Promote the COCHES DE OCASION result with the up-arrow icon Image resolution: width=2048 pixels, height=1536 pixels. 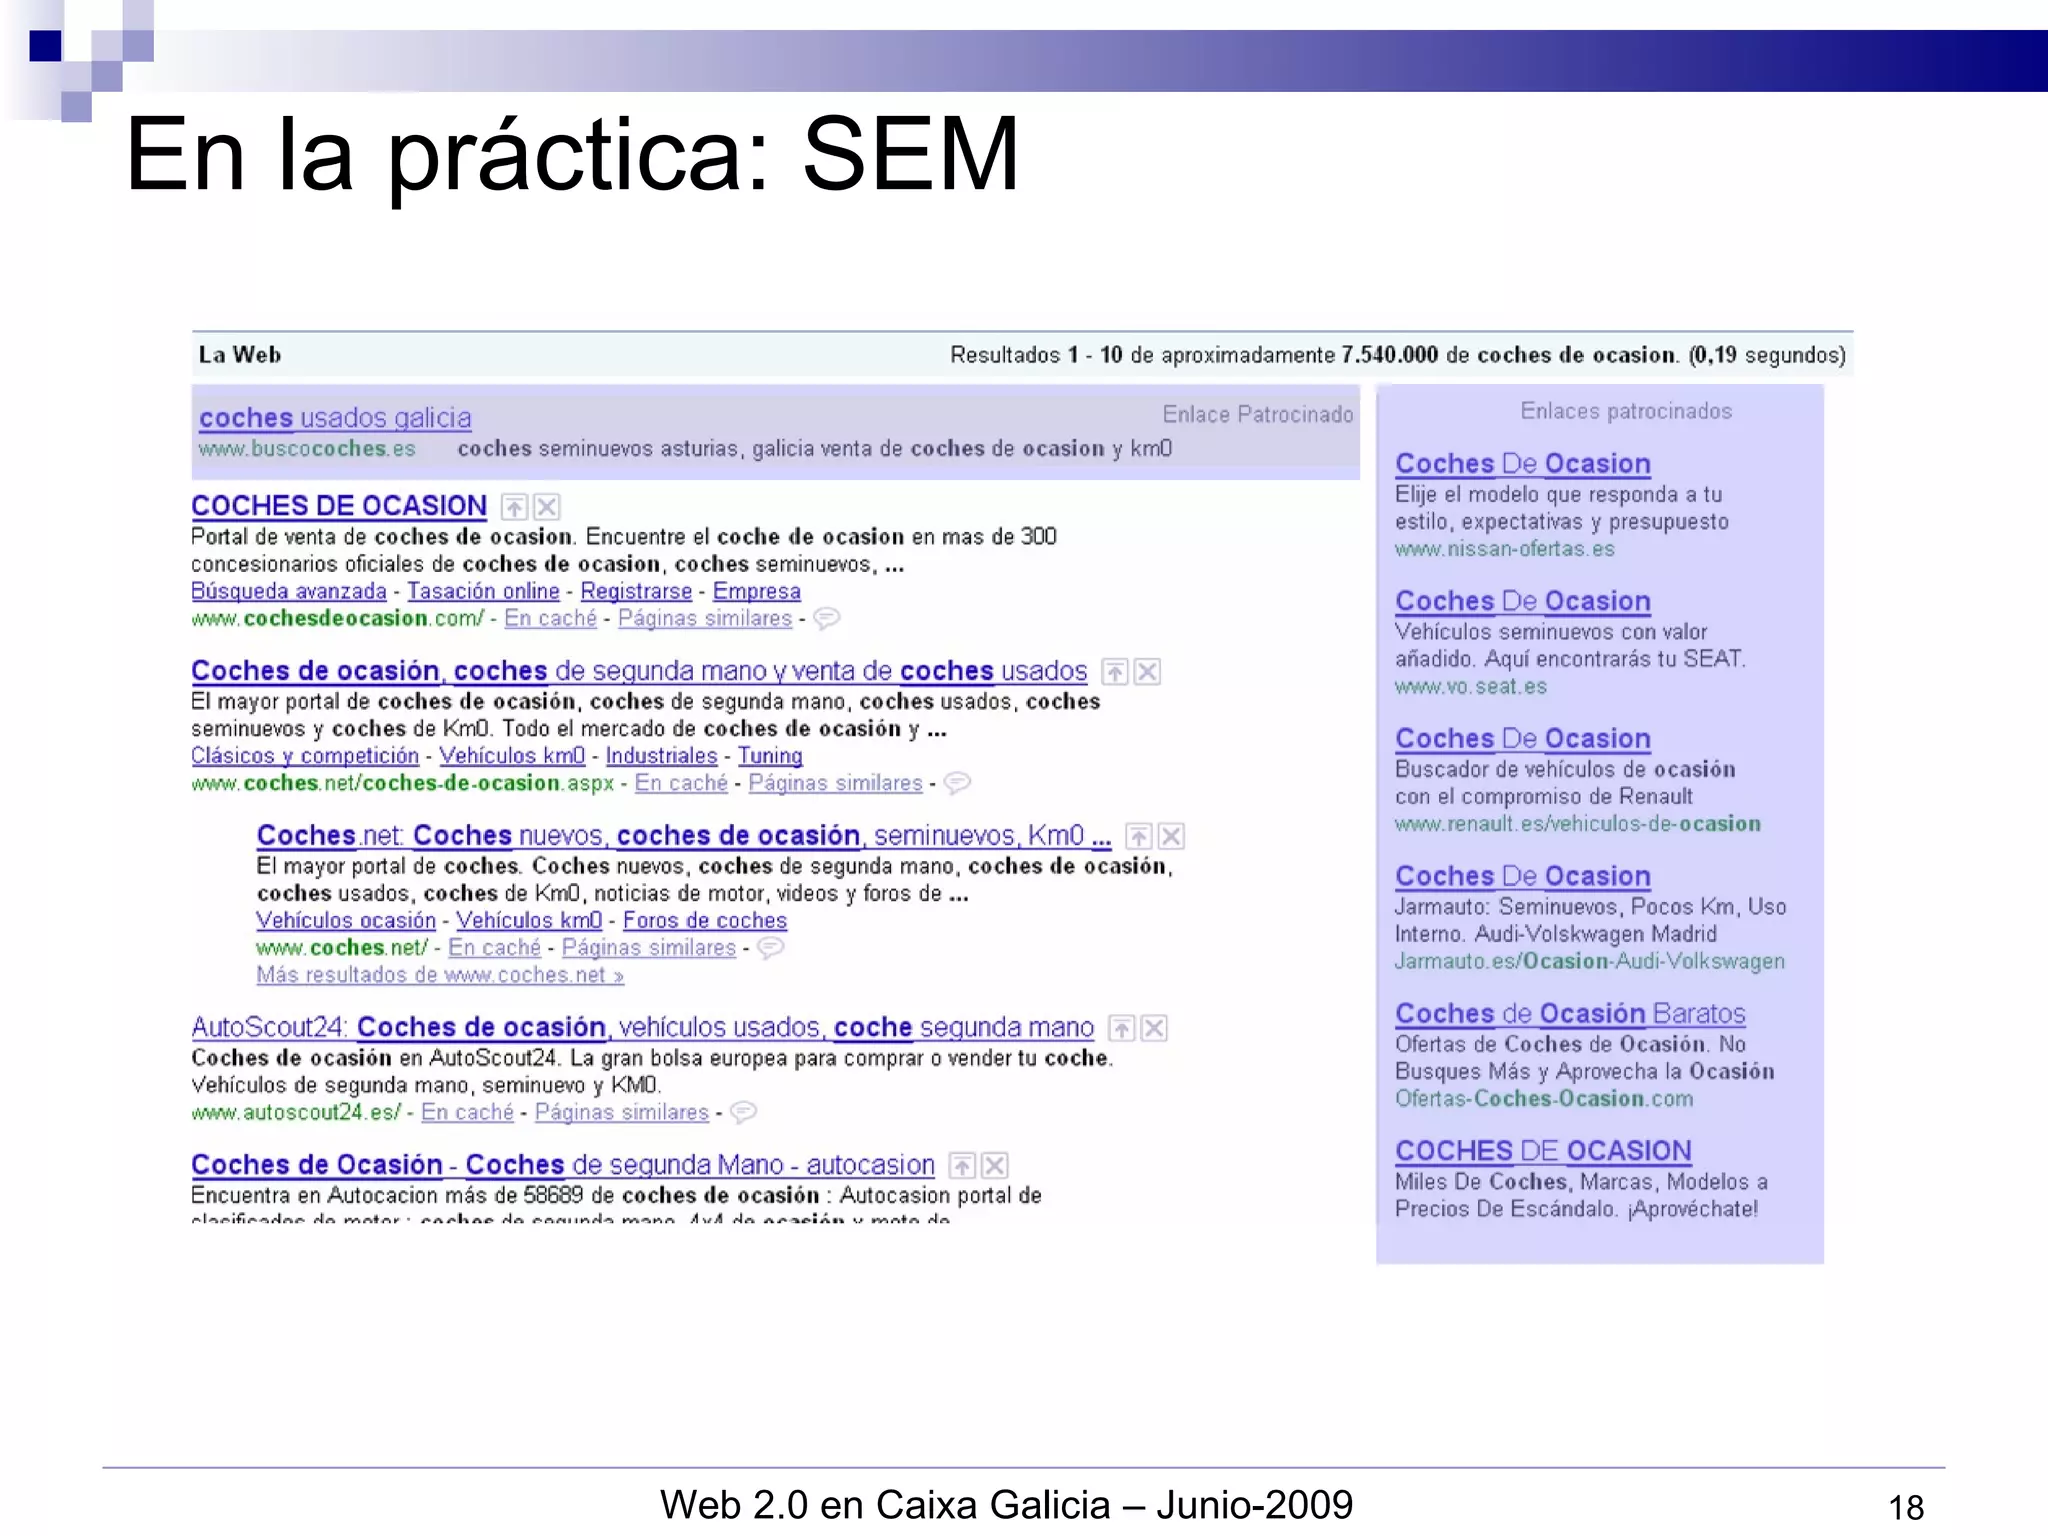coord(514,507)
